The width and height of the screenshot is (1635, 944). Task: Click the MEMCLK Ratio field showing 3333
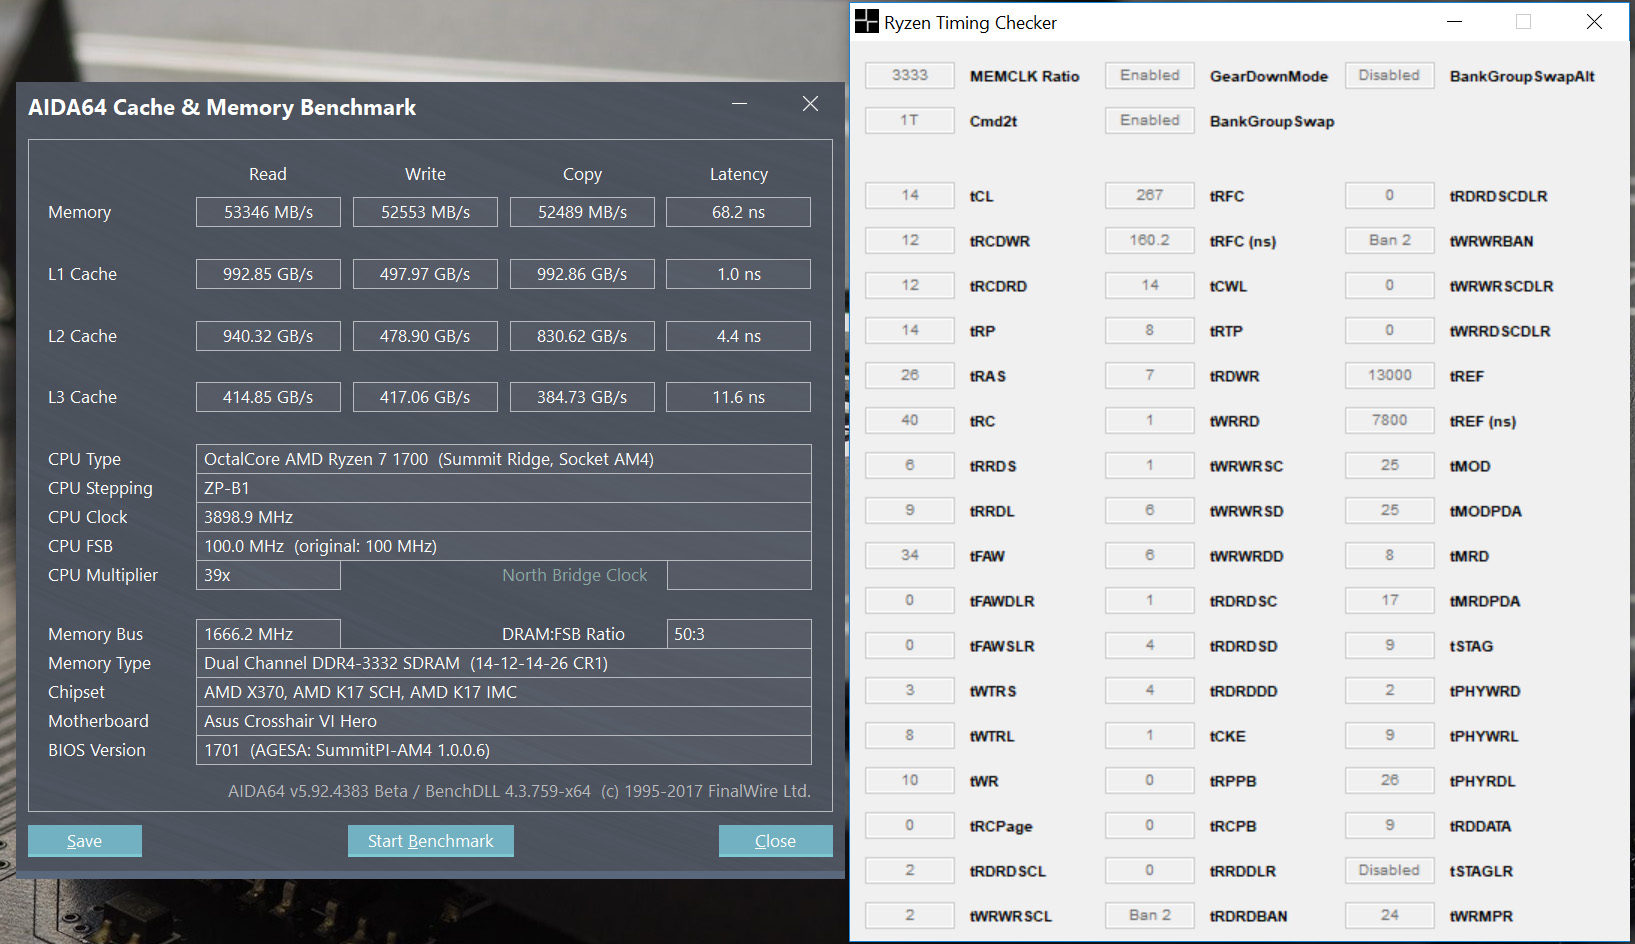[910, 75]
